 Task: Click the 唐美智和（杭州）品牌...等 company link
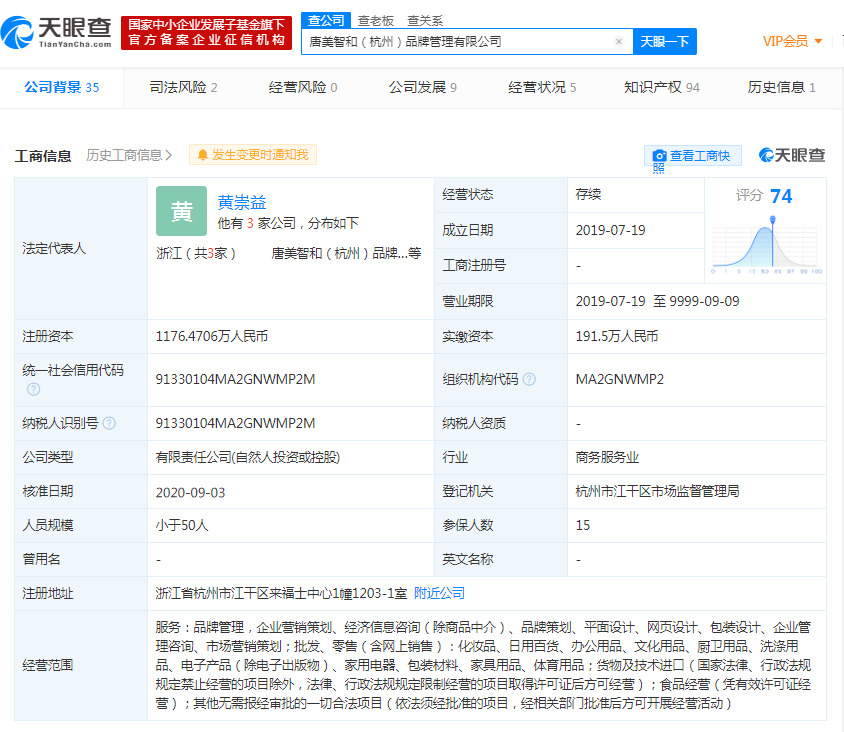[x=346, y=254]
